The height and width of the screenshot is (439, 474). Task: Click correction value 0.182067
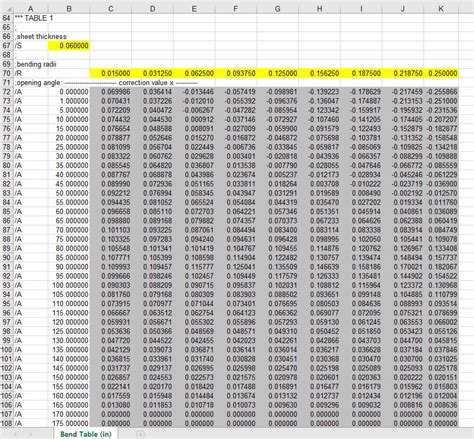coord(441,267)
